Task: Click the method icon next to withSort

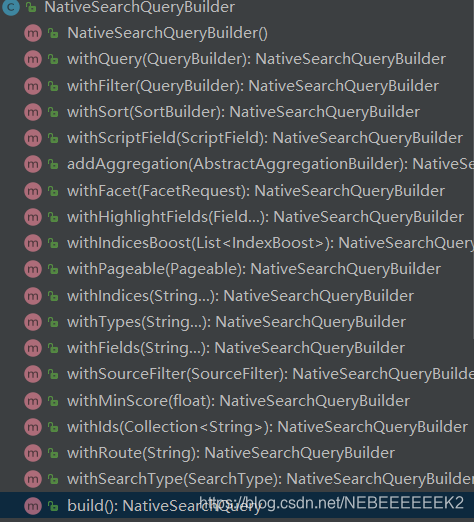Action: tap(33, 112)
